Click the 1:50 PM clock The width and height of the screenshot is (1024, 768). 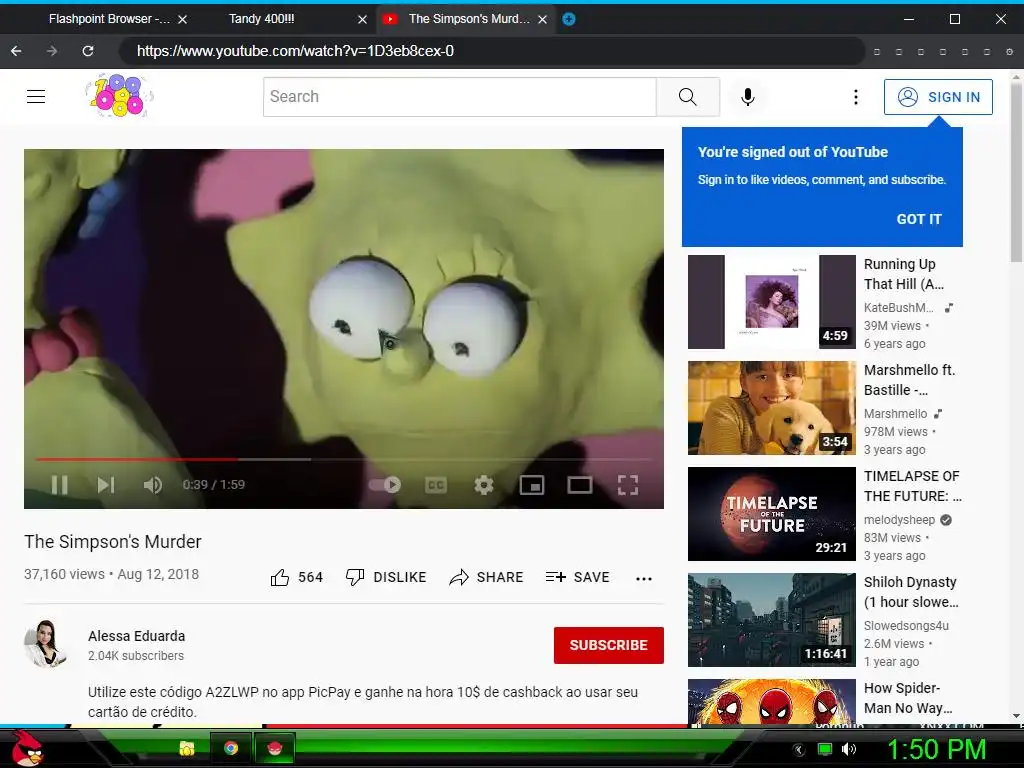[936, 749]
